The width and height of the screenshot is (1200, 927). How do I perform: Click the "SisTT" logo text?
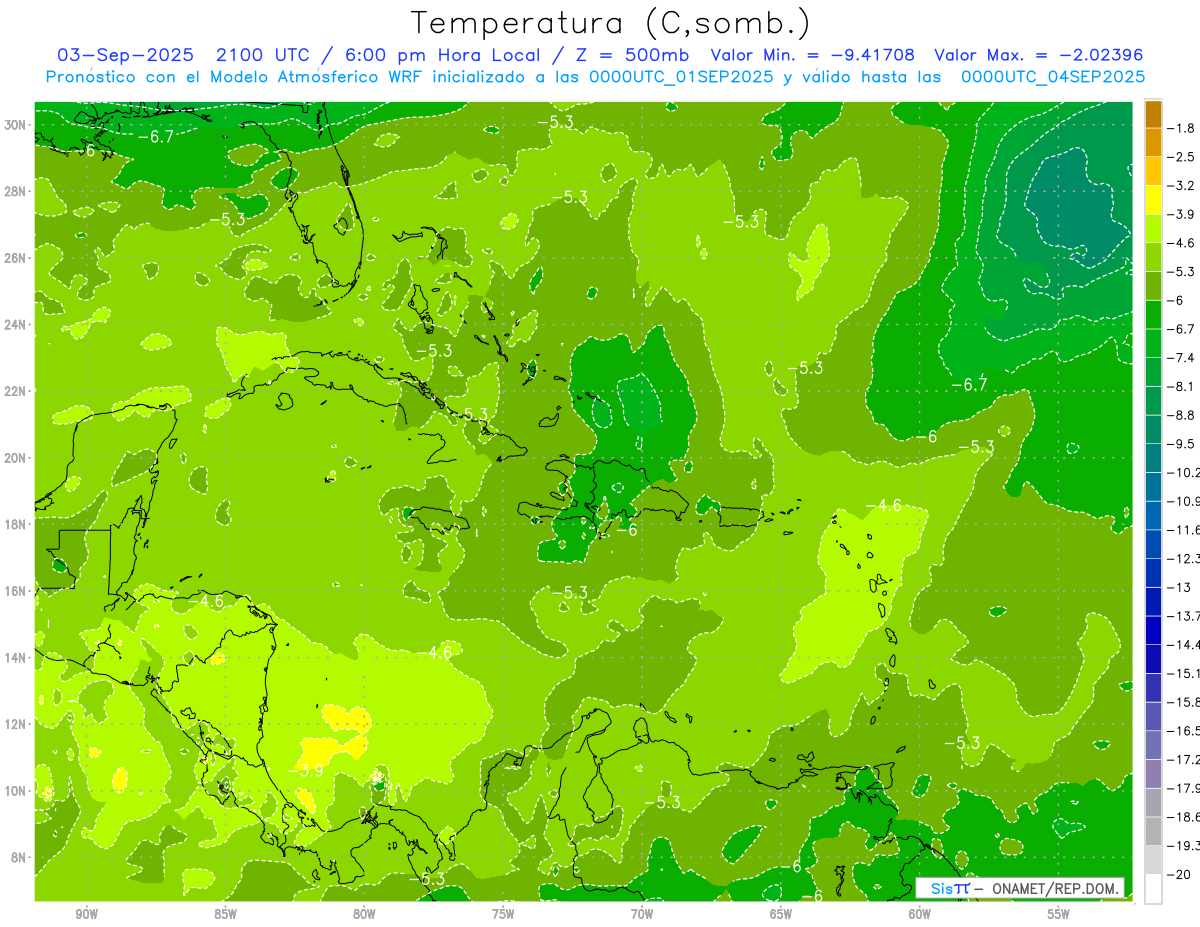coord(950,889)
